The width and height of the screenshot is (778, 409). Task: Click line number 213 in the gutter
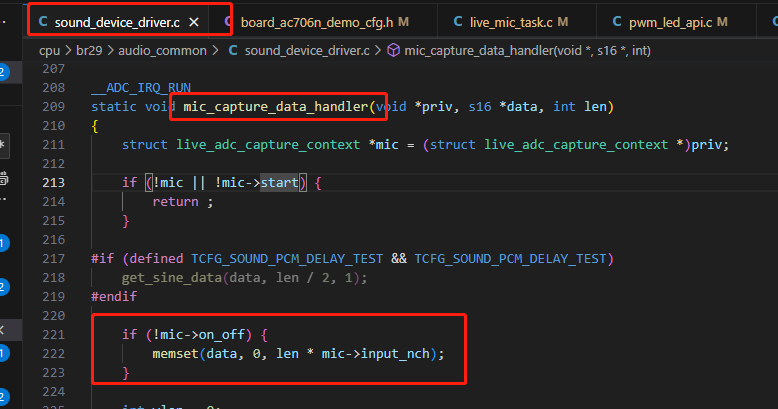[54, 183]
